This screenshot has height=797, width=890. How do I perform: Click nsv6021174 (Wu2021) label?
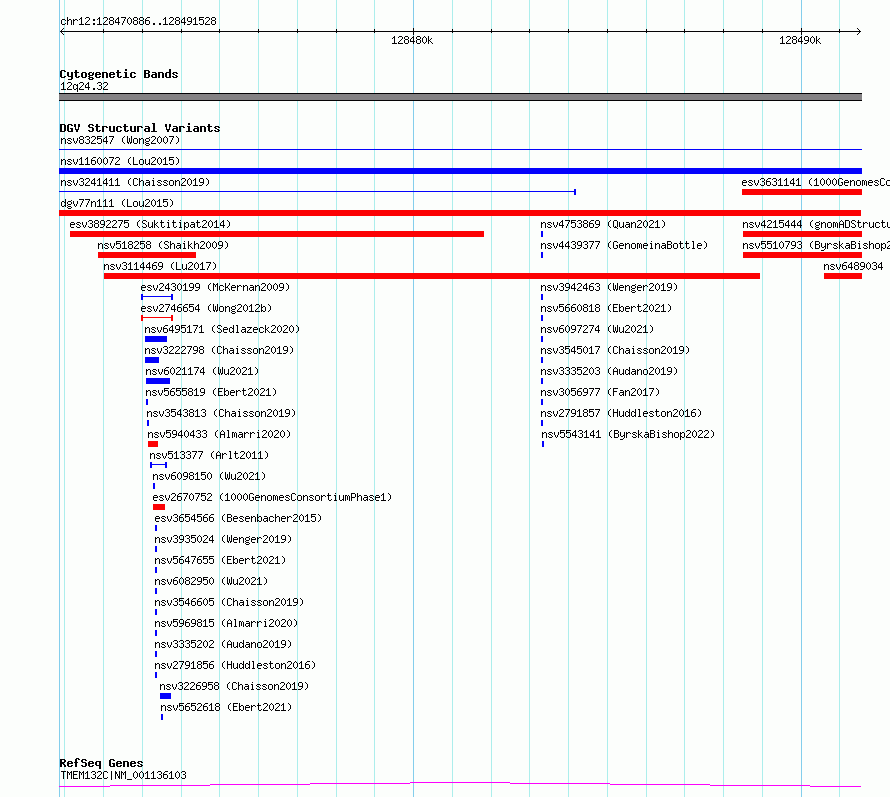[202, 371]
